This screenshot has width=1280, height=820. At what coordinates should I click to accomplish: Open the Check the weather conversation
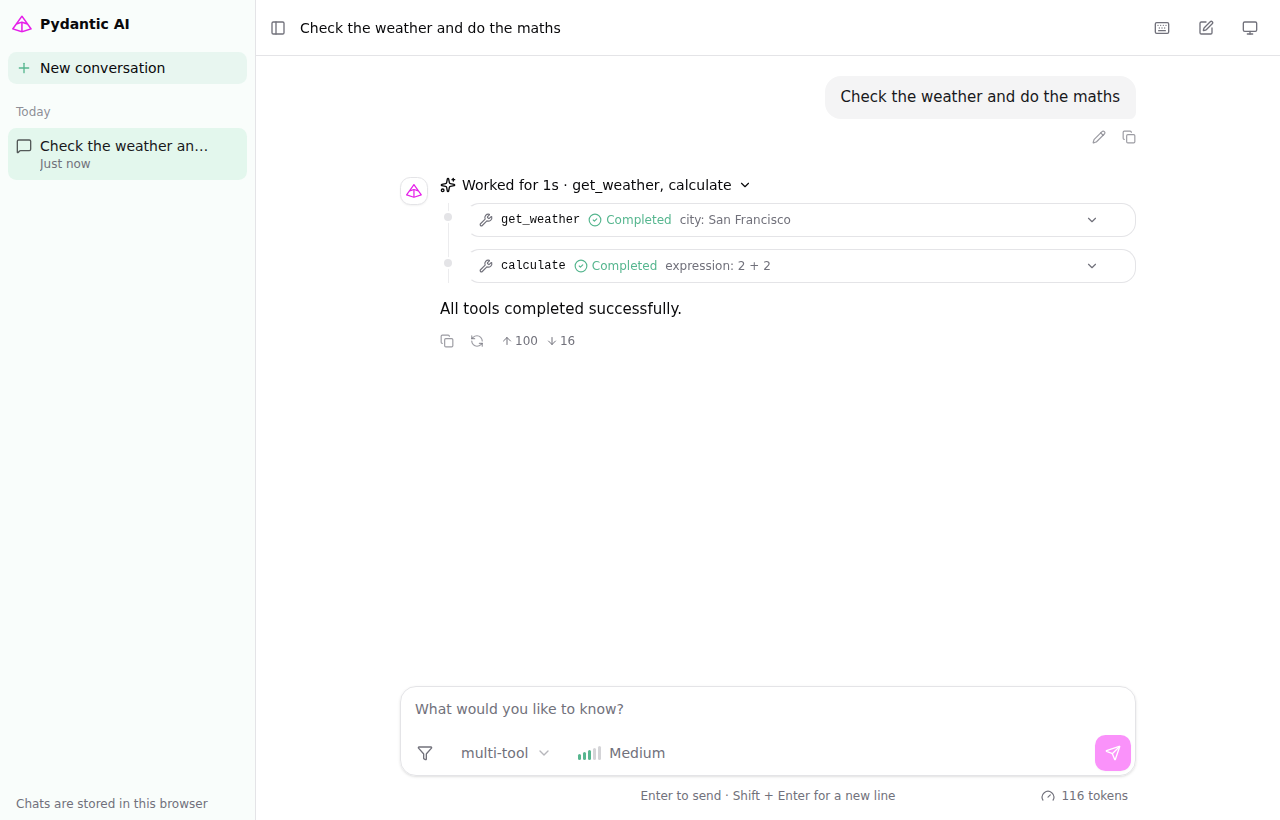coord(127,154)
